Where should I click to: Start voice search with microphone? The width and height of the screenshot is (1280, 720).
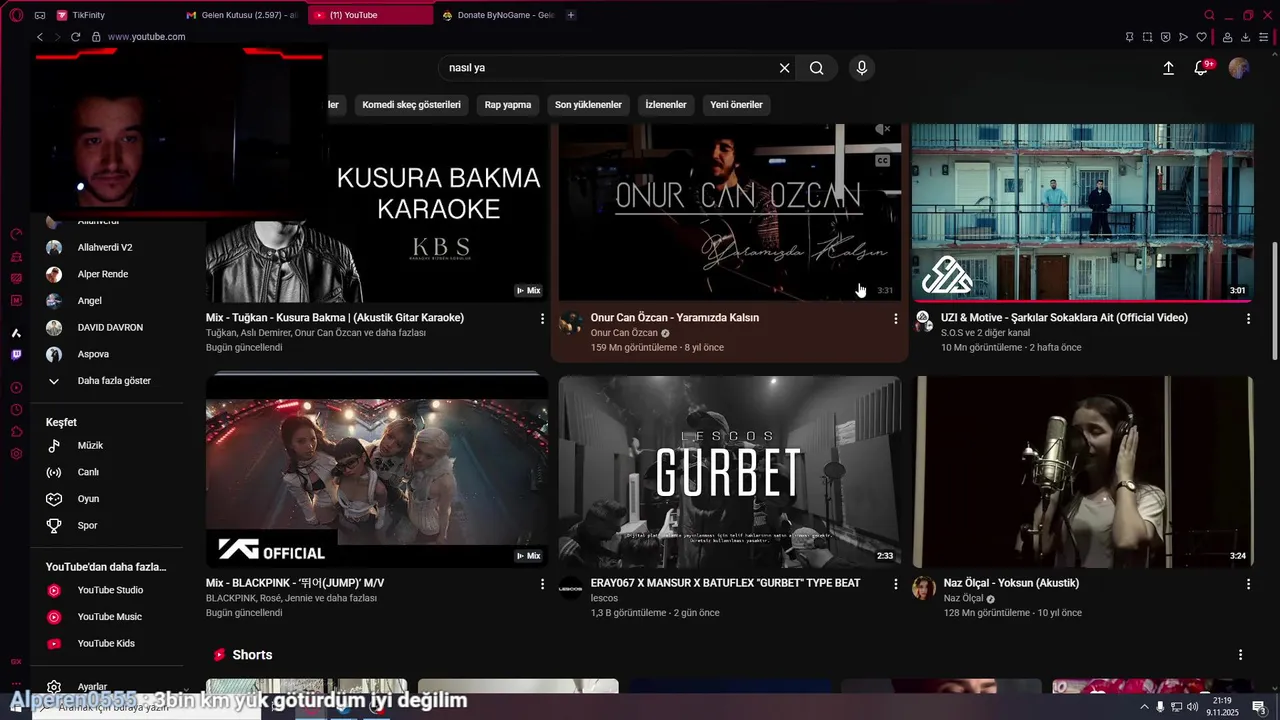(x=862, y=68)
